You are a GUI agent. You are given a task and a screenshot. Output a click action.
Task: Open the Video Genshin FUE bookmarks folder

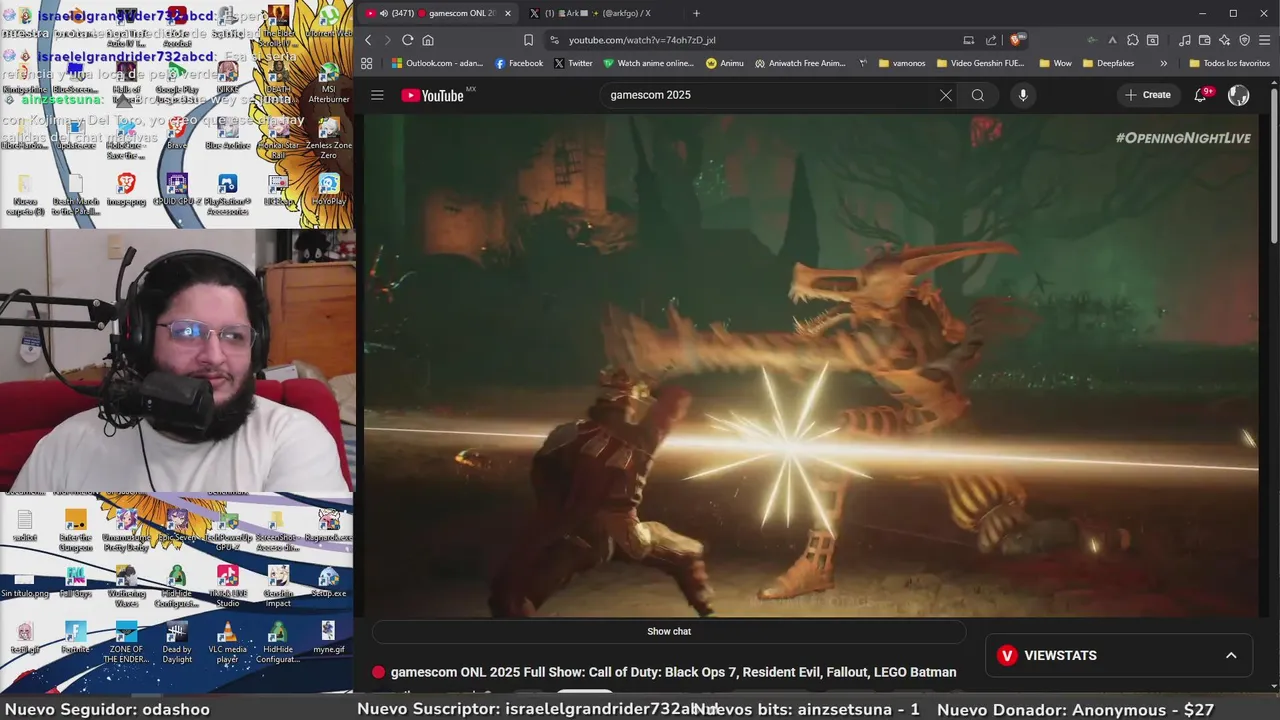coord(982,63)
